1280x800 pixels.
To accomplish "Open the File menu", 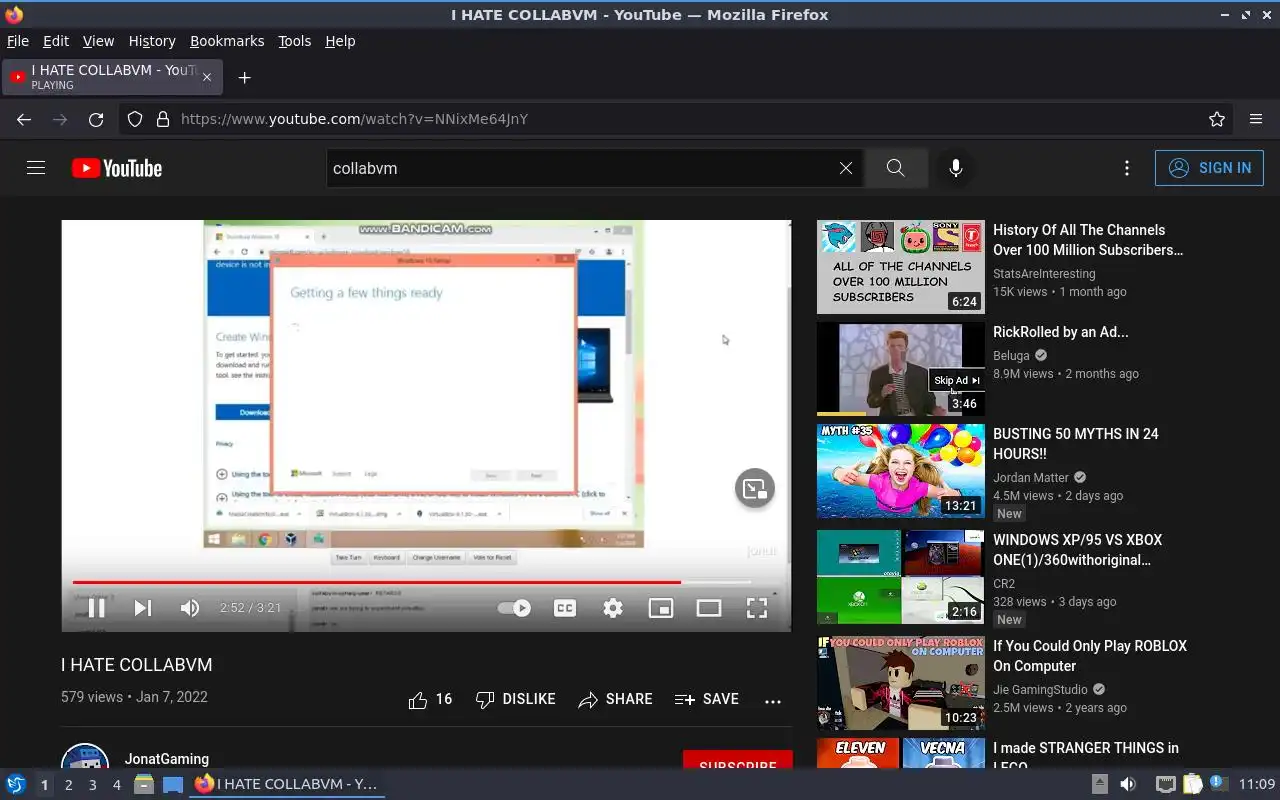I will [18, 41].
